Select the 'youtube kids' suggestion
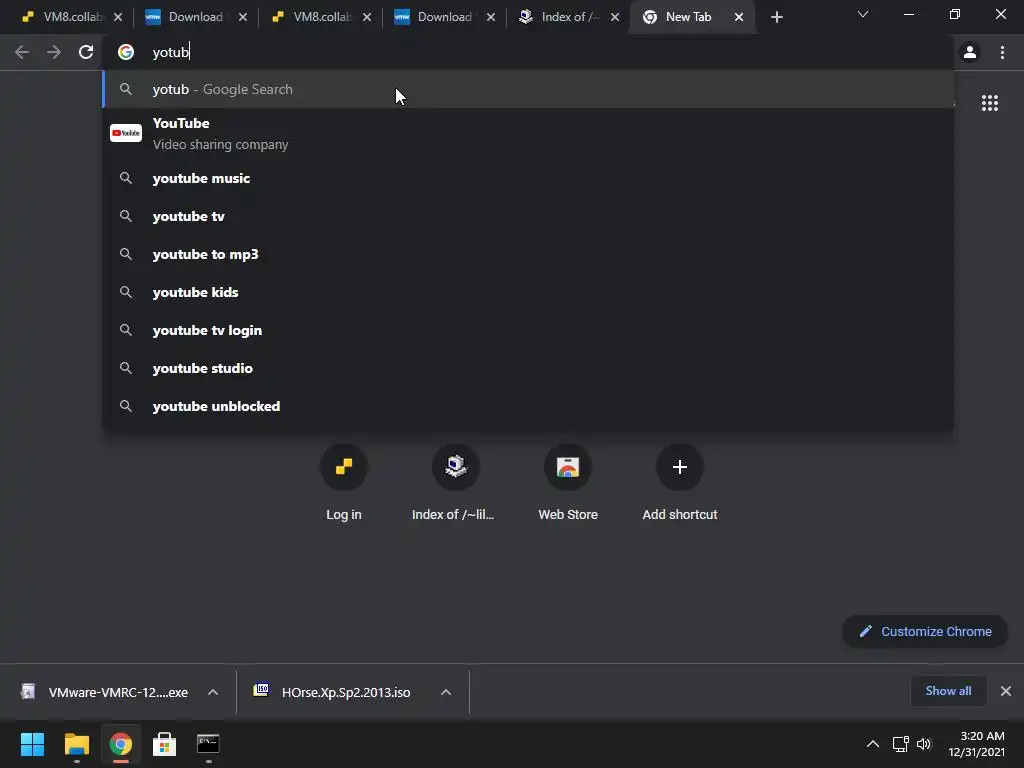1024x768 pixels. [x=528, y=292]
